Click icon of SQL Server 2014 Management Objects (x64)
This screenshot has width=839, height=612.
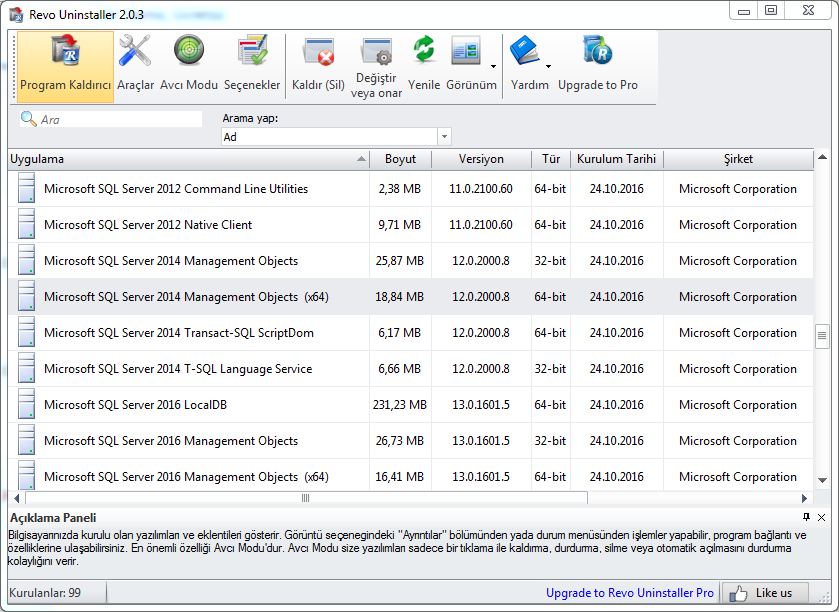pos(26,296)
